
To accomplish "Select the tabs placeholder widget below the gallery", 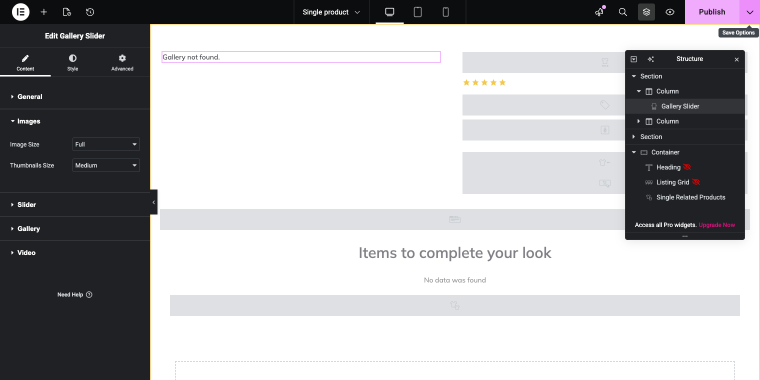I will [455, 219].
